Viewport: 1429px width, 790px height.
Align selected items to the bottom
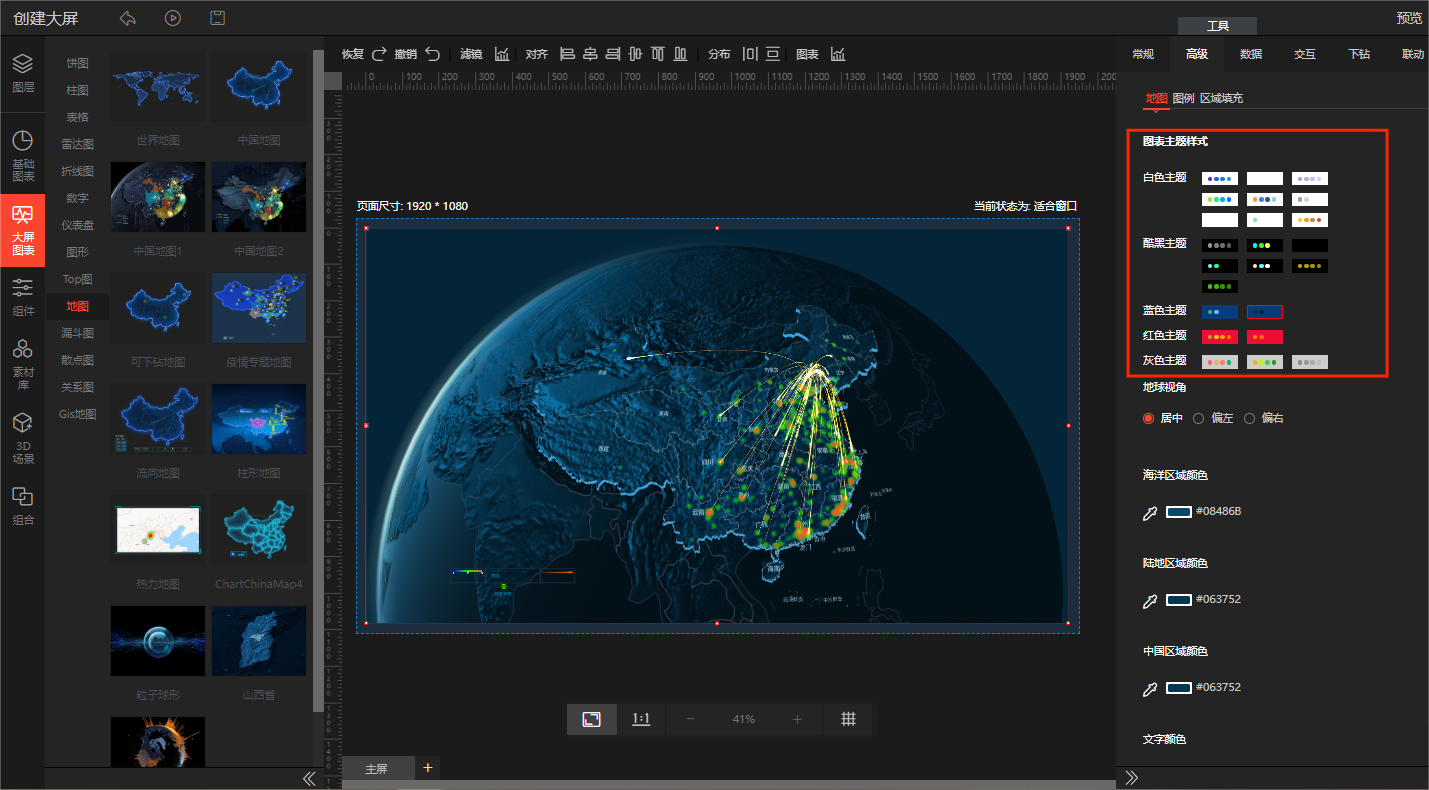[680, 54]
